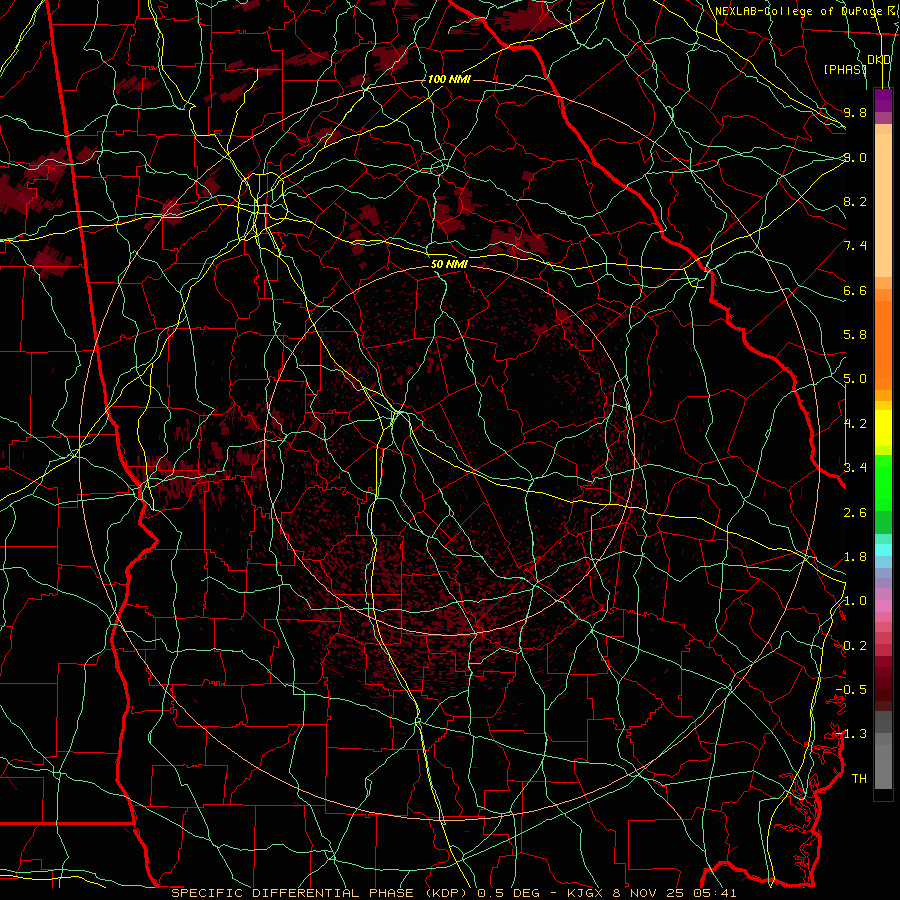Click the 7.4 value on the color scale

[855, 246]
